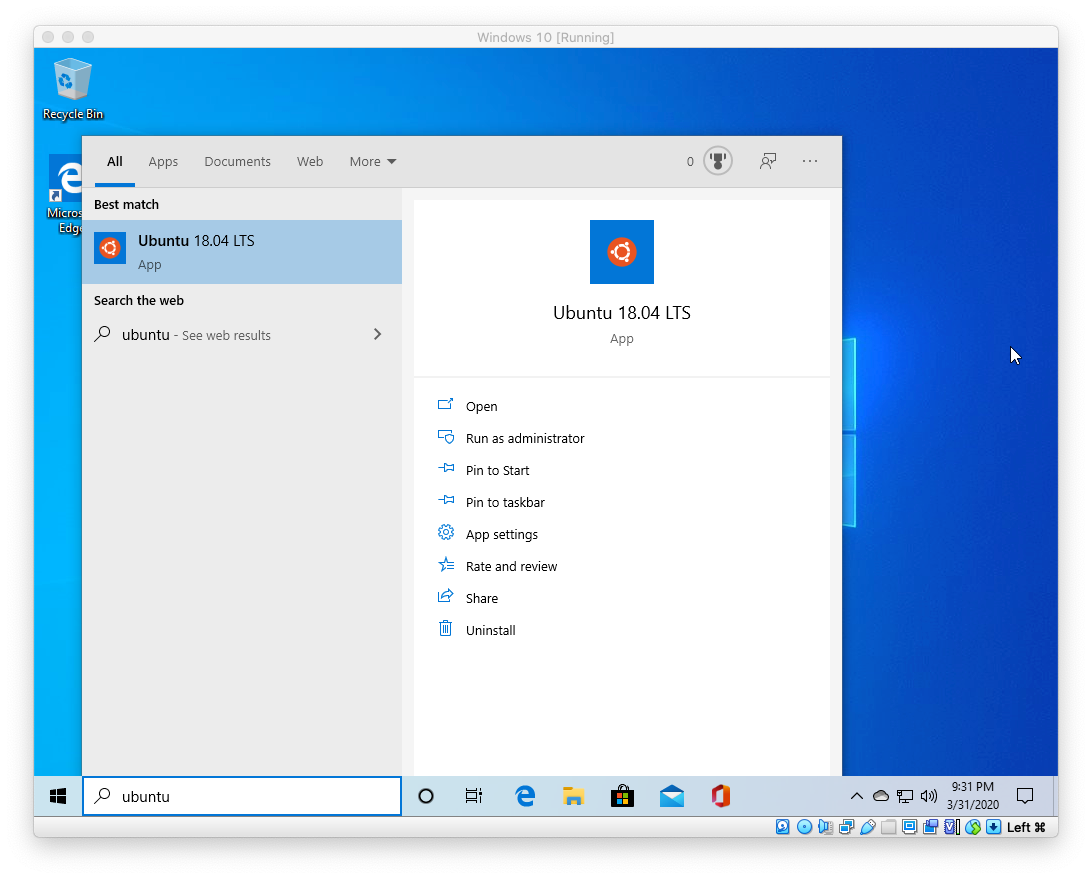This screenshot has height=879, width=1092.
Task: Click the taskbar clock showing 9:31 PM
Action: (973, 795)
